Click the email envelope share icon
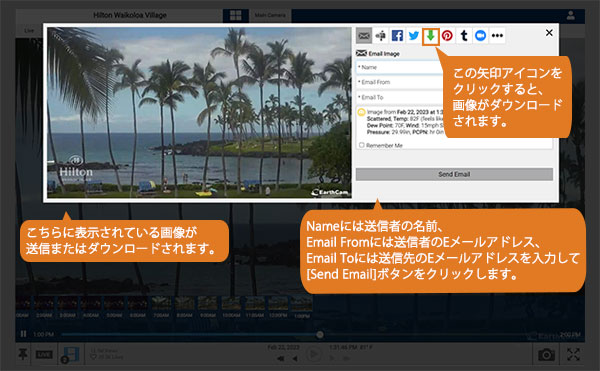The image size is (600, 371). click(364, 36)
